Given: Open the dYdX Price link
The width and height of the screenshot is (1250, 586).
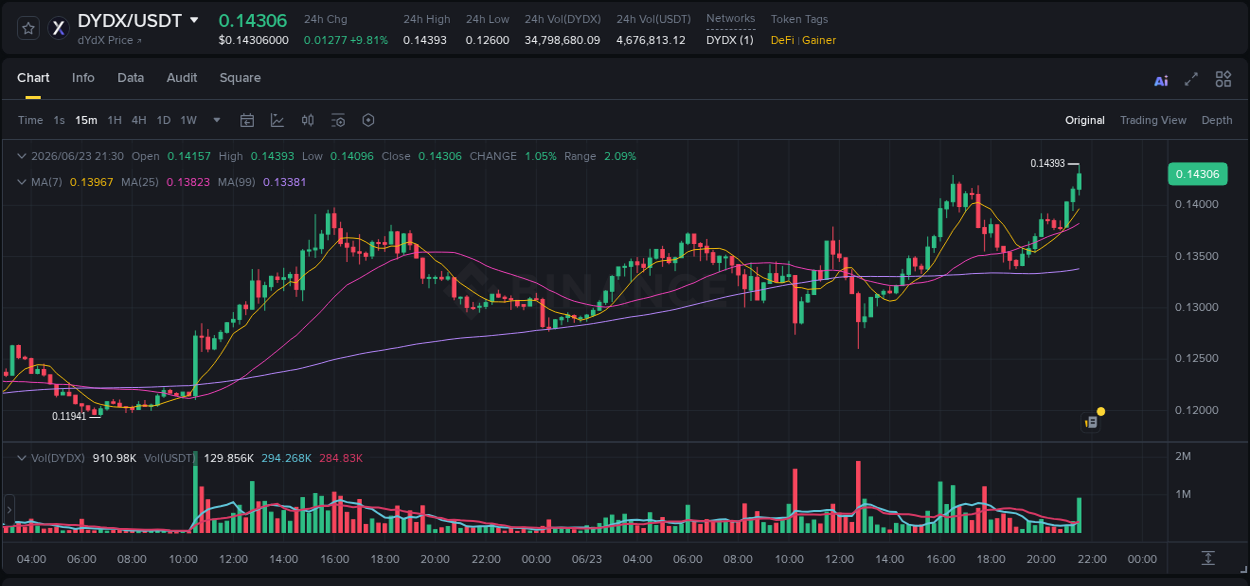Looking at the screenshot, I should (x=109, y=40).
